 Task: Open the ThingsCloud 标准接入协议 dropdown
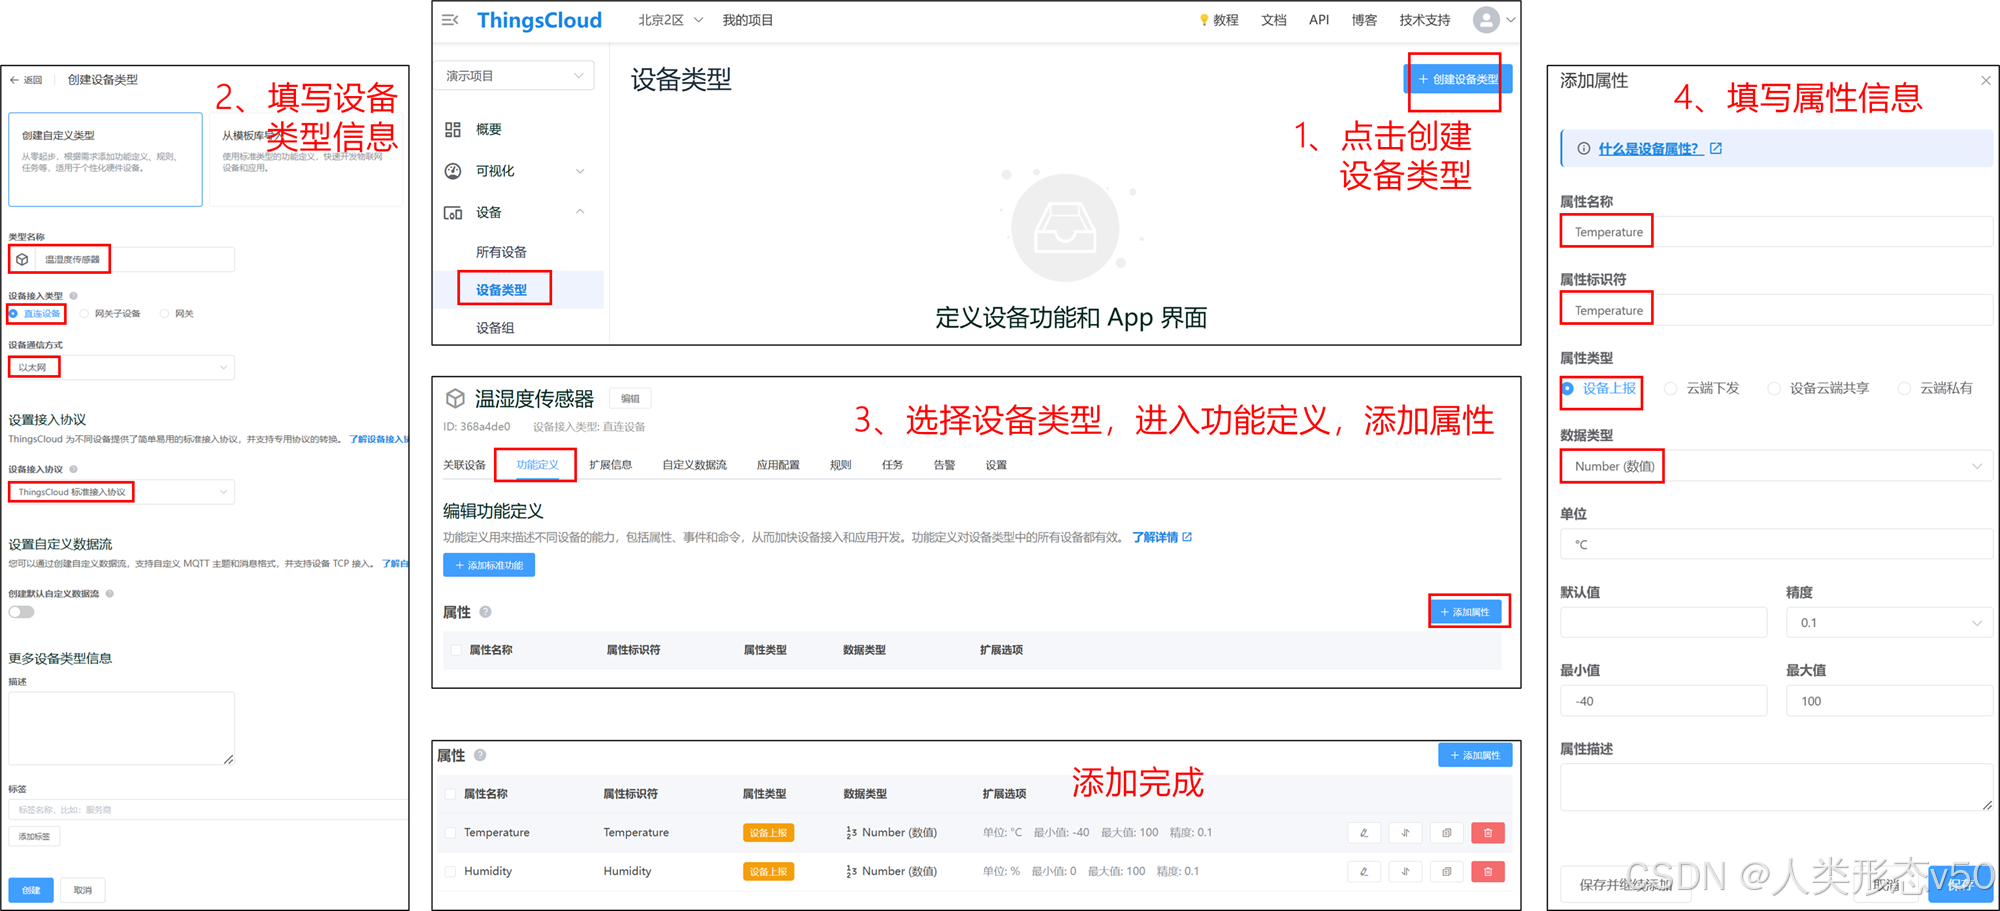pos(121,492)
